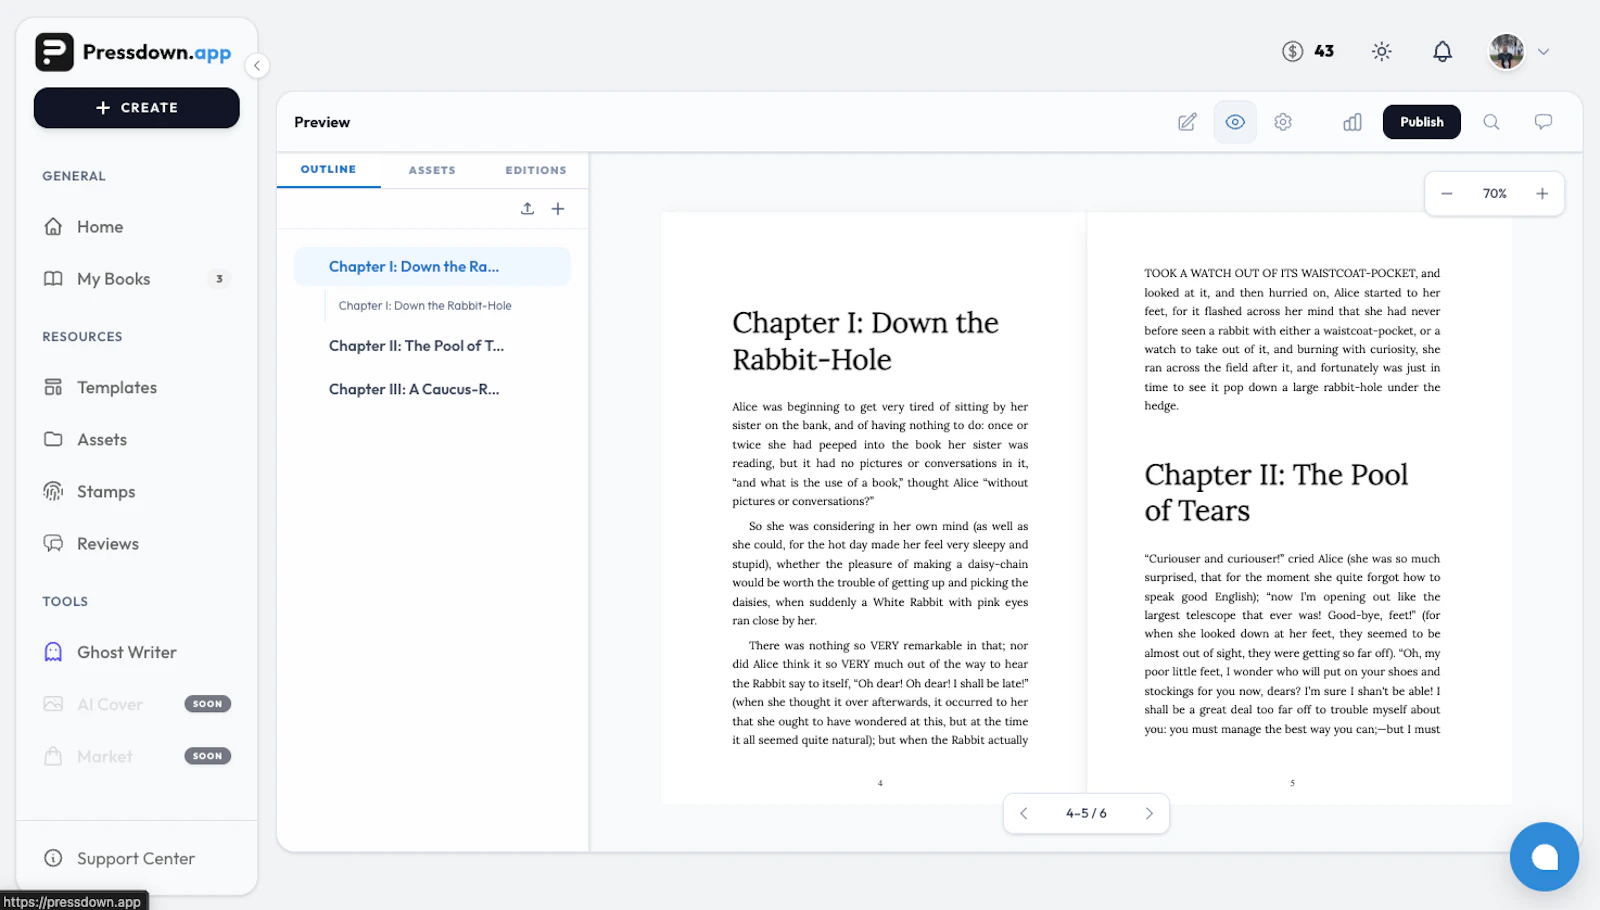Click the Create button
The height and width of the screenshot is (910, 1600).
137,108
